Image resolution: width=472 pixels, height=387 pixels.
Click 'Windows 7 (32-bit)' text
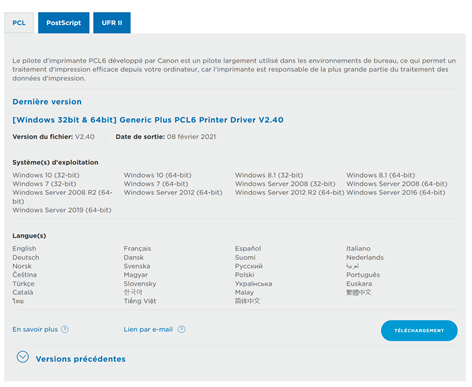point(44,184)
